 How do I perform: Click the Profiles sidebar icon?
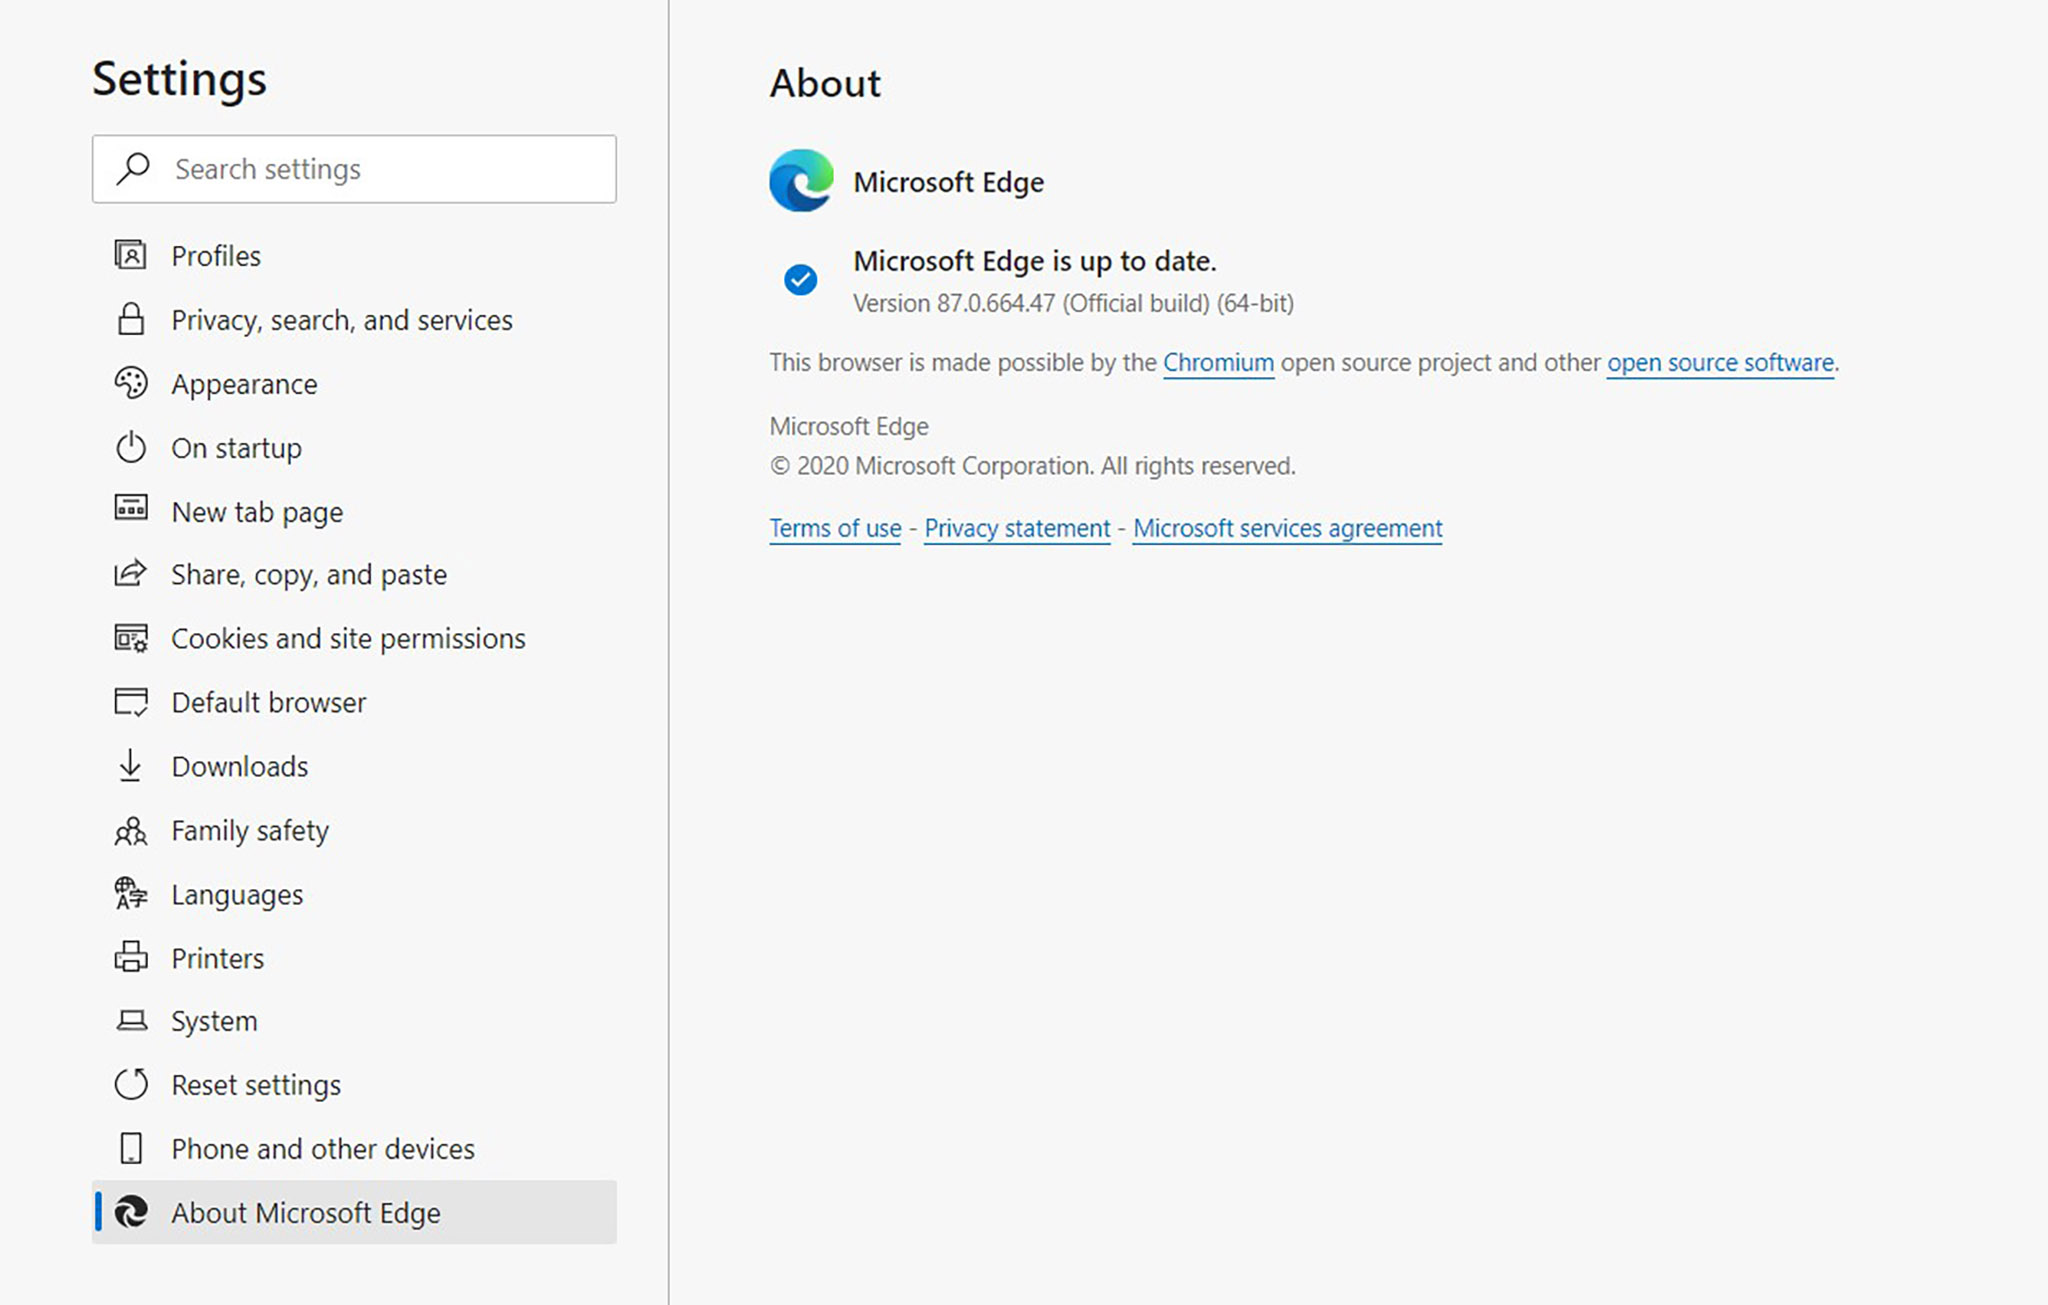tap(131, 255)
